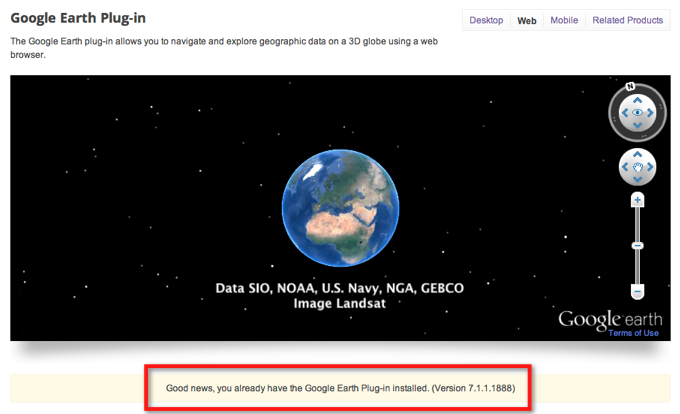Click the Google Earth Plug-in heading
Image resolution: width=680 pixels, height=414 pixels.
(78, 18)
